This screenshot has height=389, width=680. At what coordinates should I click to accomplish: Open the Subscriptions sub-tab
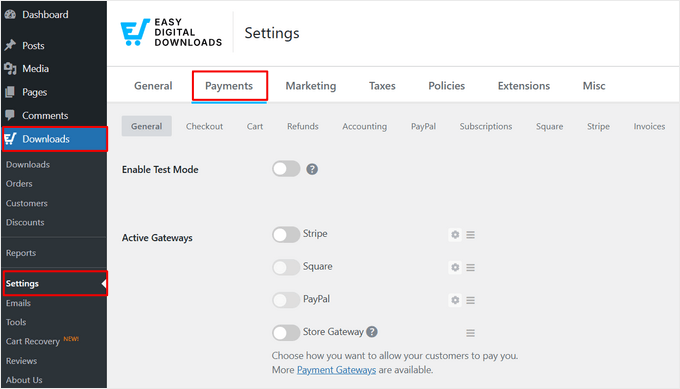pos(486,126)
